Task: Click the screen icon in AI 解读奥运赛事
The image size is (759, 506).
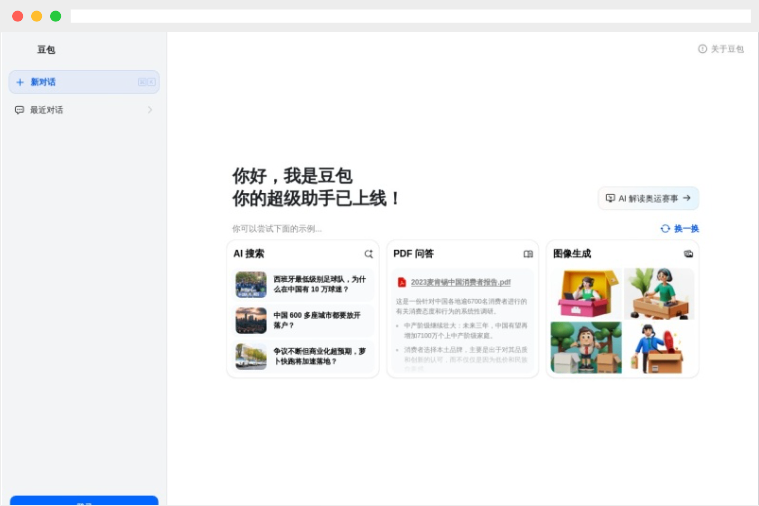Action: coord(610,198)
